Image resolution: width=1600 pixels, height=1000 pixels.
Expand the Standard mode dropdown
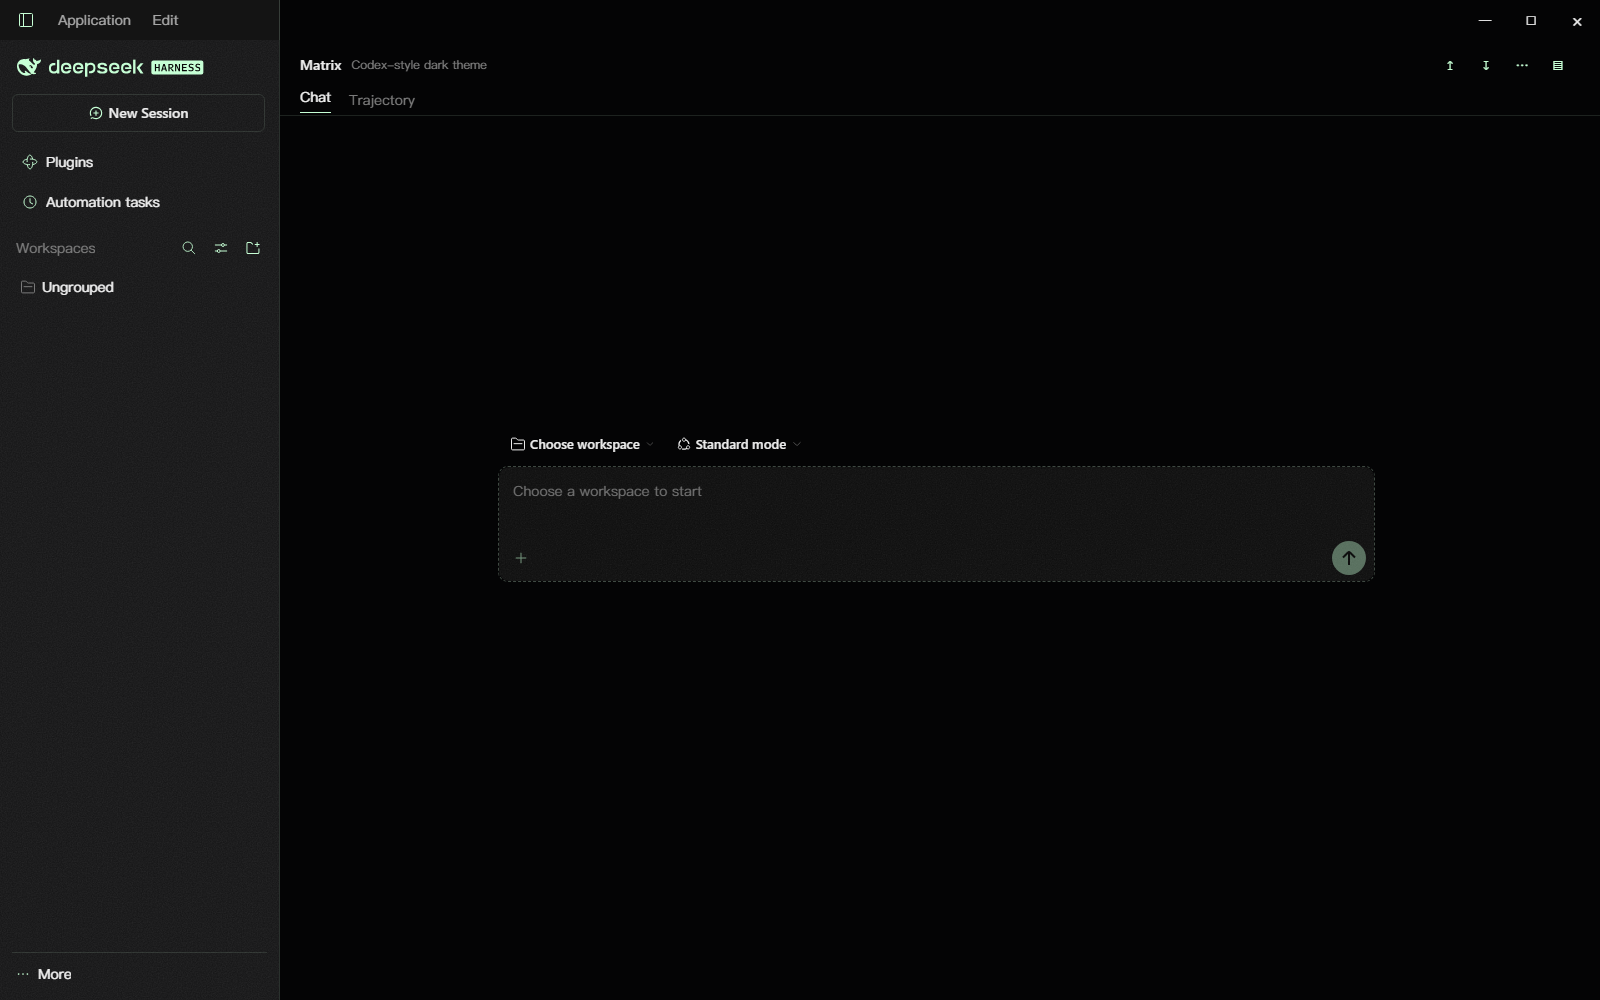(739, 444)
